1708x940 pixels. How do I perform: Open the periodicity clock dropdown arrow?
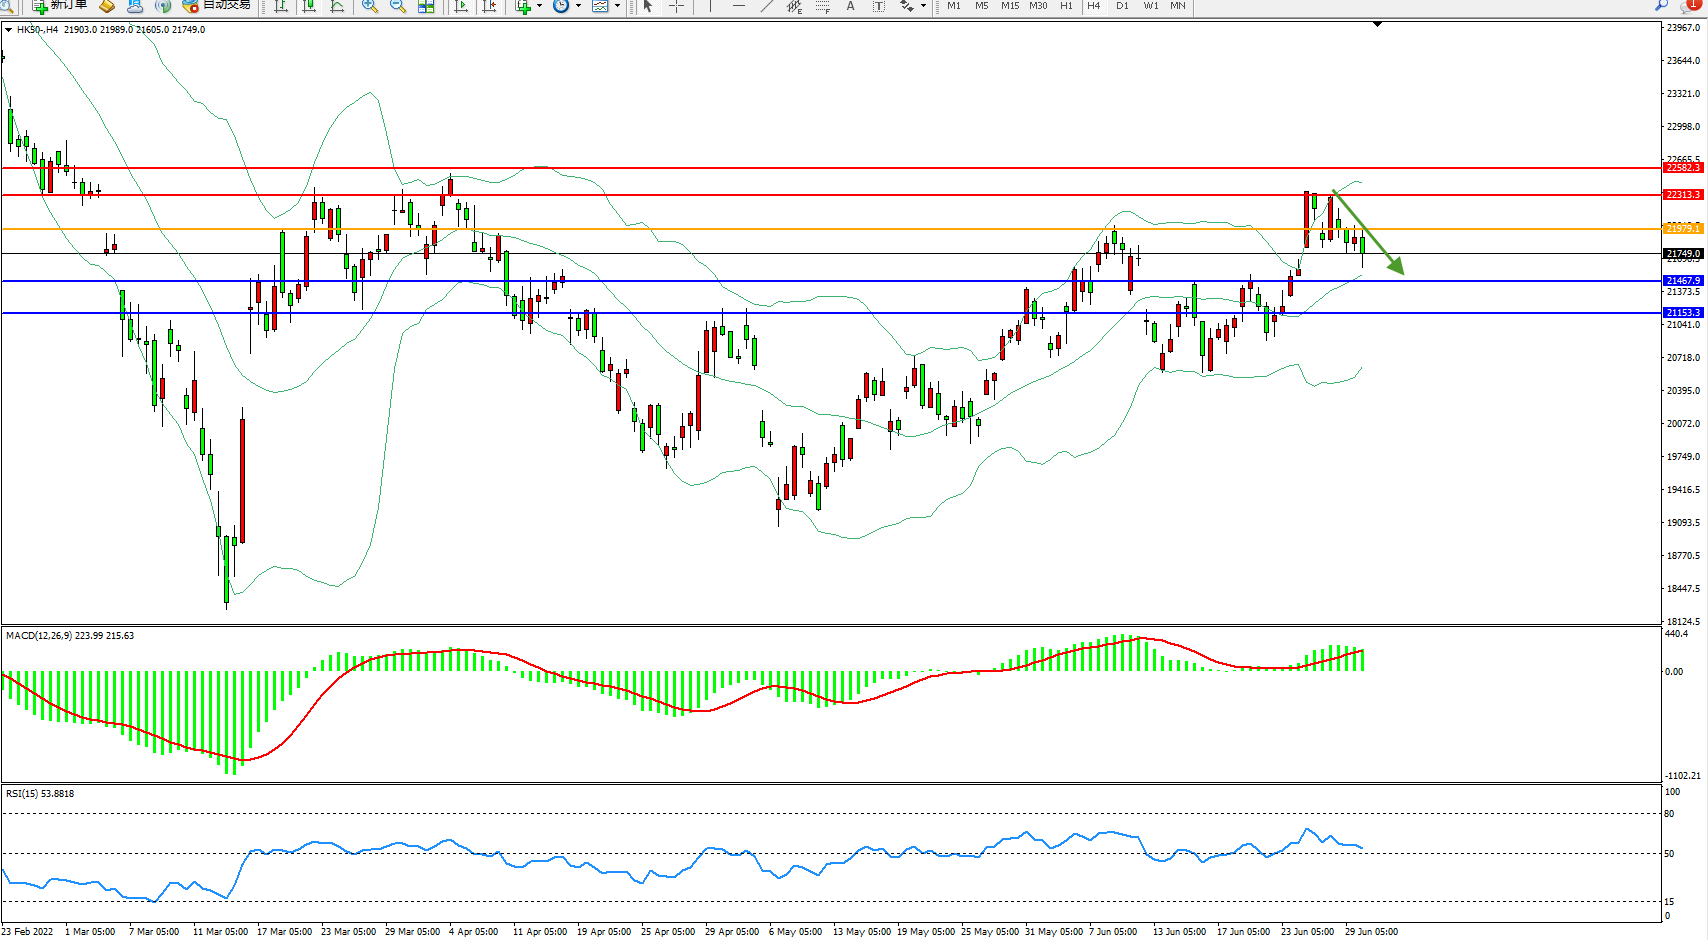(578, 6)
